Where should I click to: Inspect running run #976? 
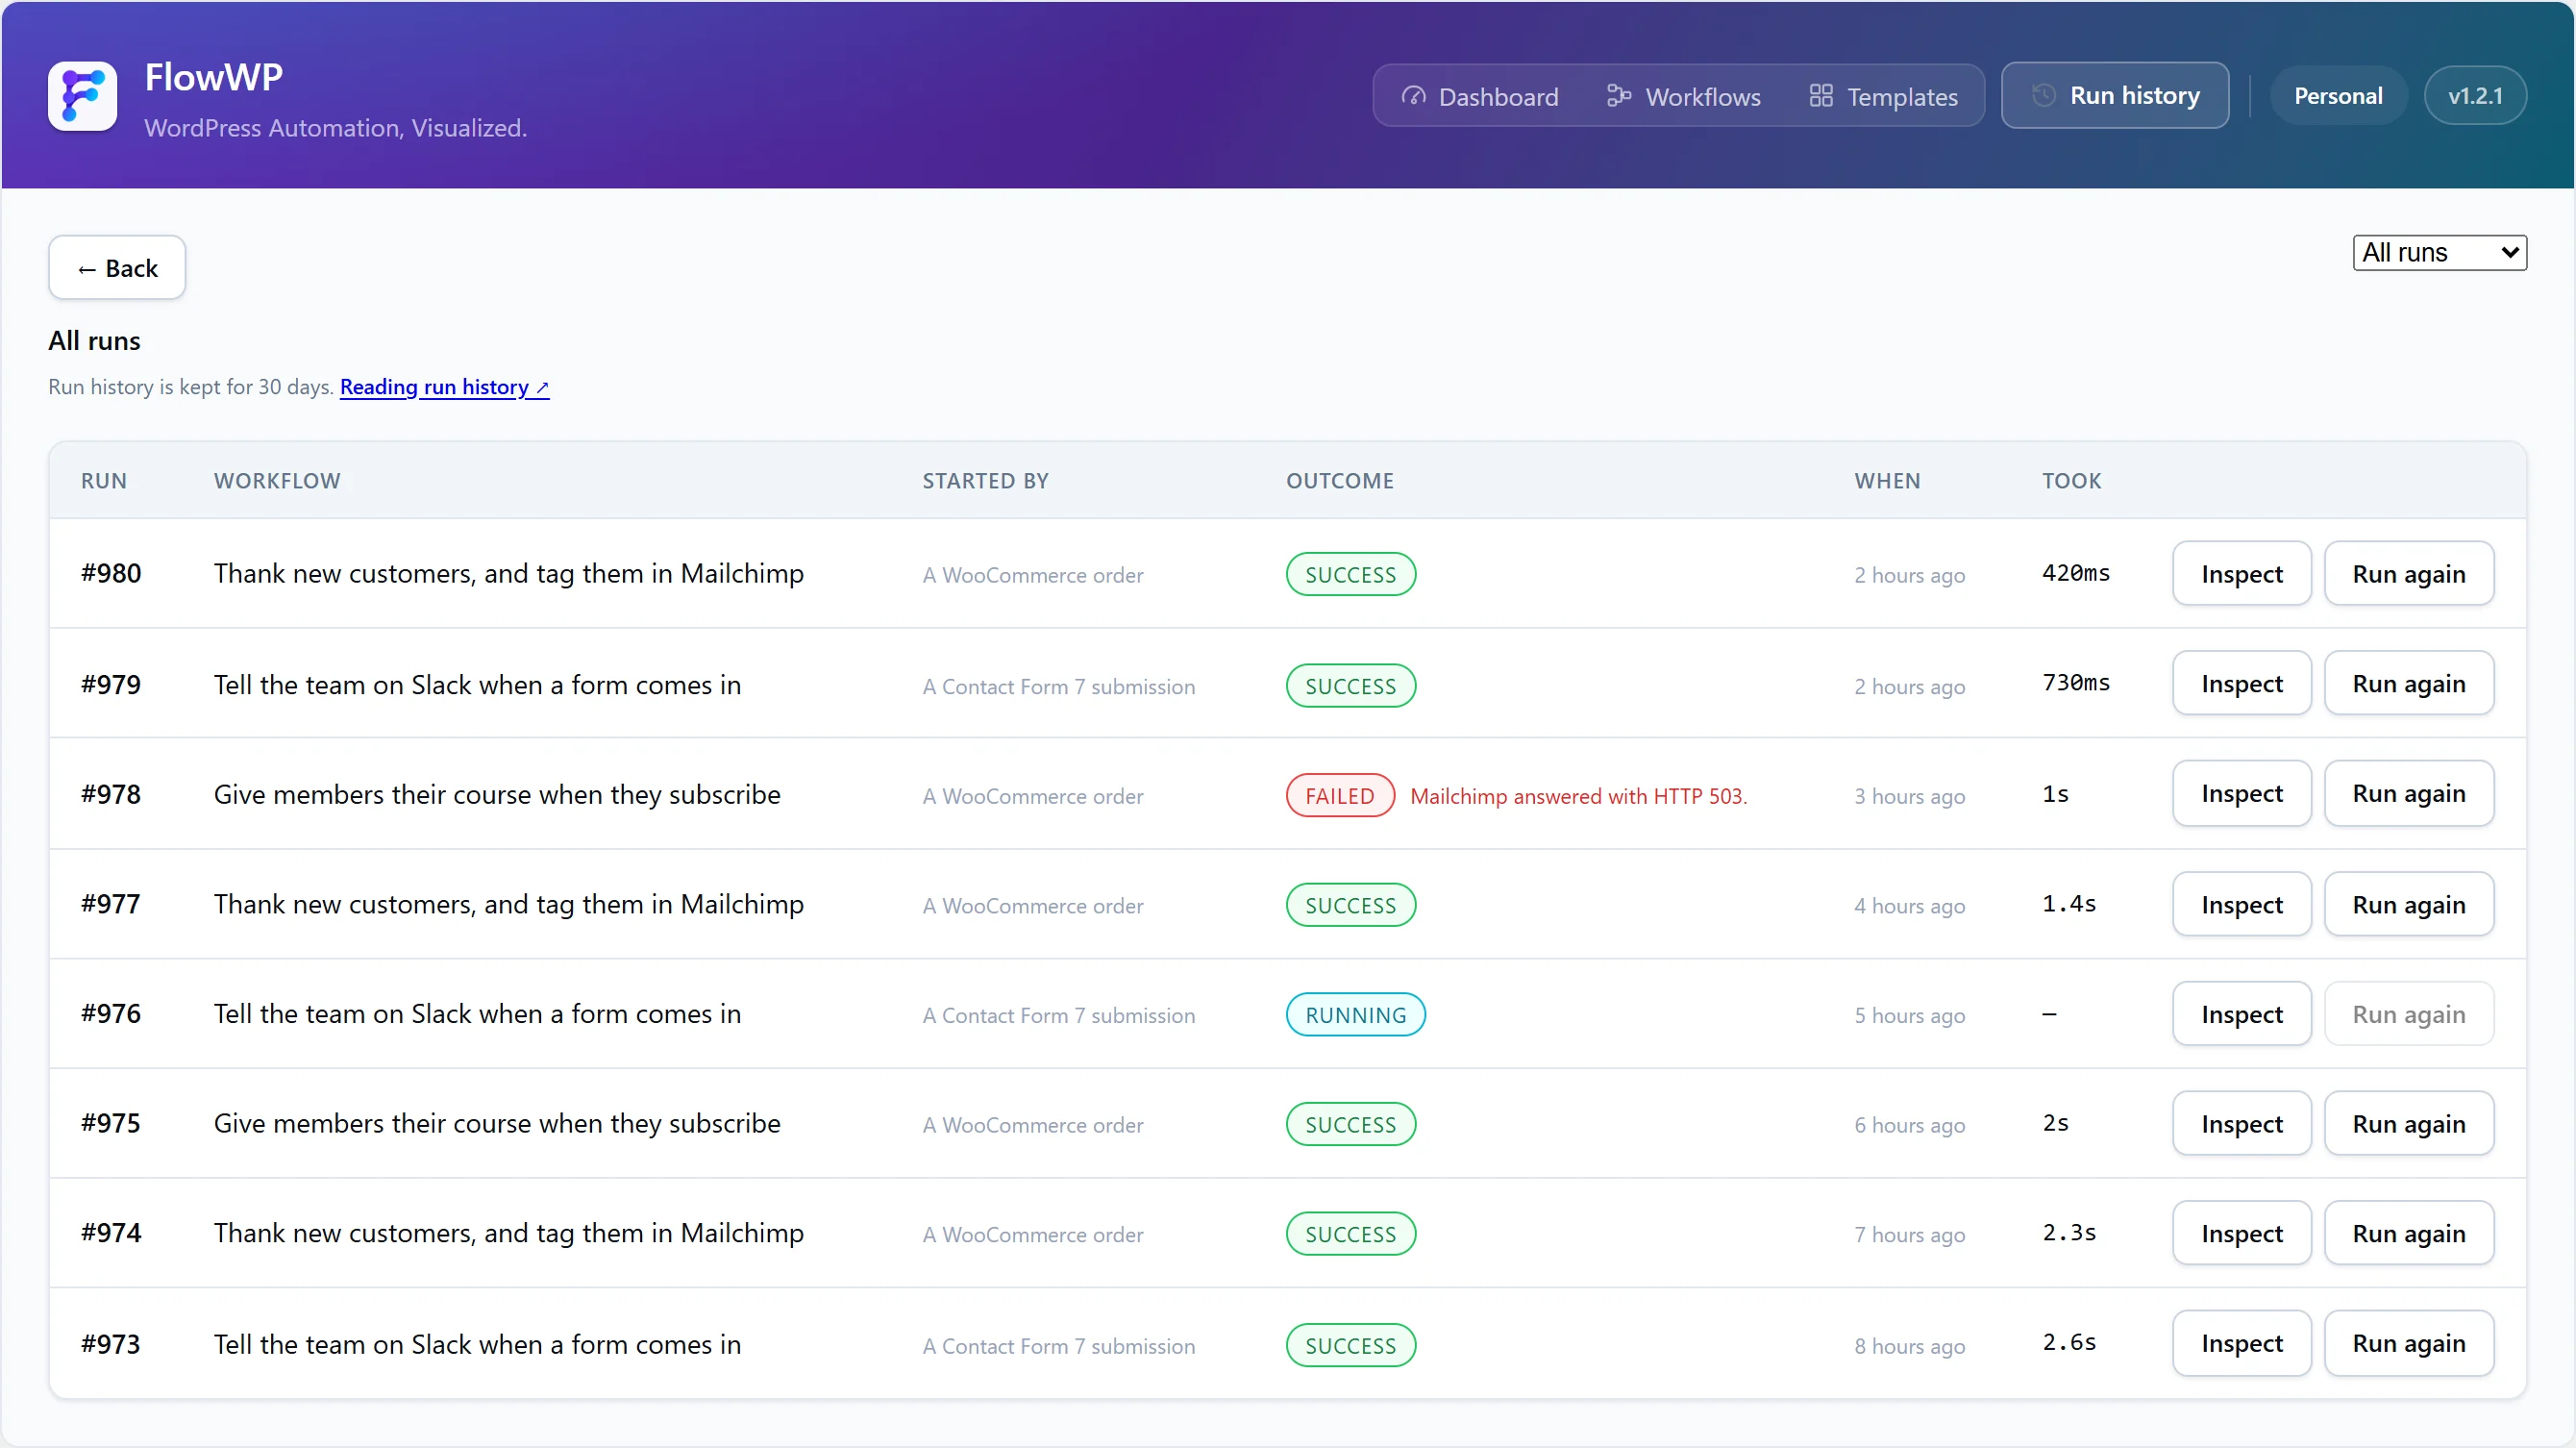[2241, 1014]
